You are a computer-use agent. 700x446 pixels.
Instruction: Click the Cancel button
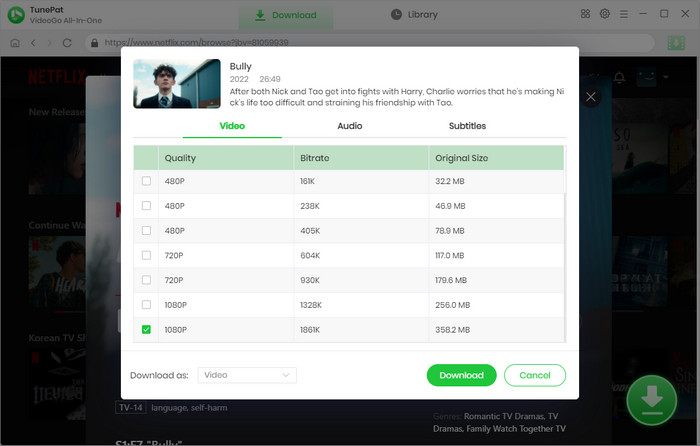pyautogui.click(x=535, y=375)
